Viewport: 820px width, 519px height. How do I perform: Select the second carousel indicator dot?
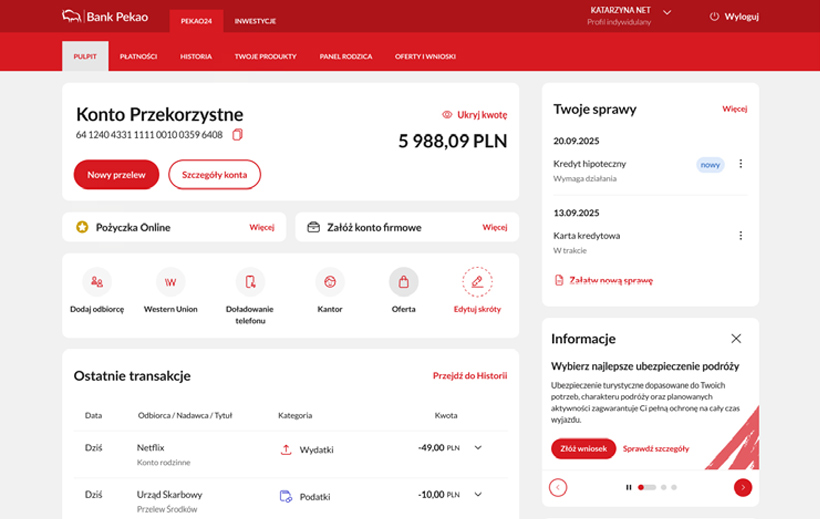click(x=663, y=487)
